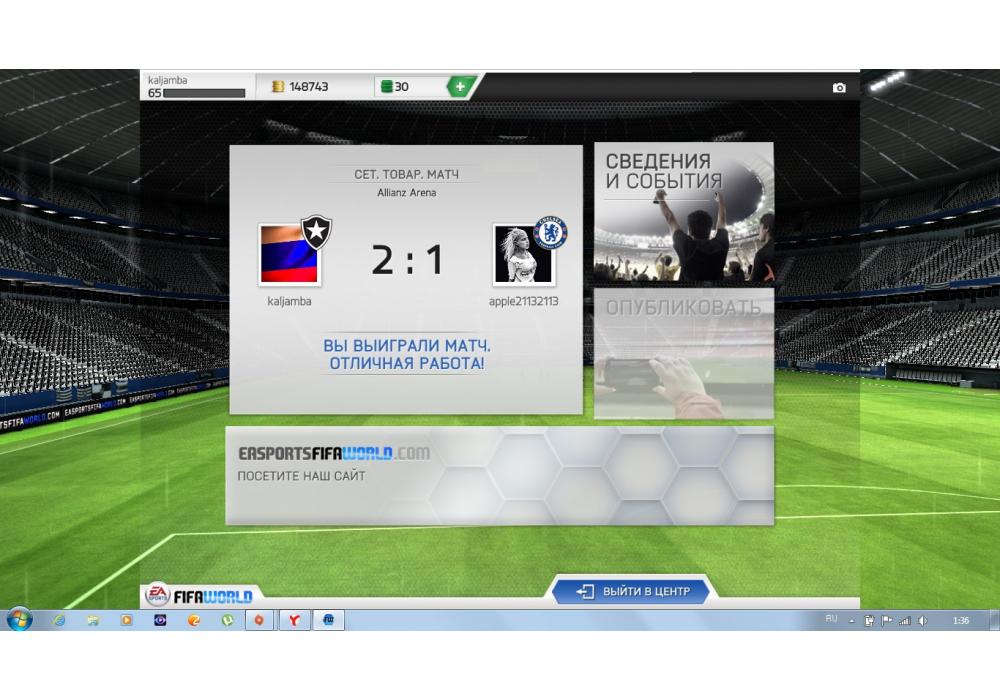The image size is (1000, 700).
Task: Open the orange Zona taskbar icon
Action: tap(194, 620)
